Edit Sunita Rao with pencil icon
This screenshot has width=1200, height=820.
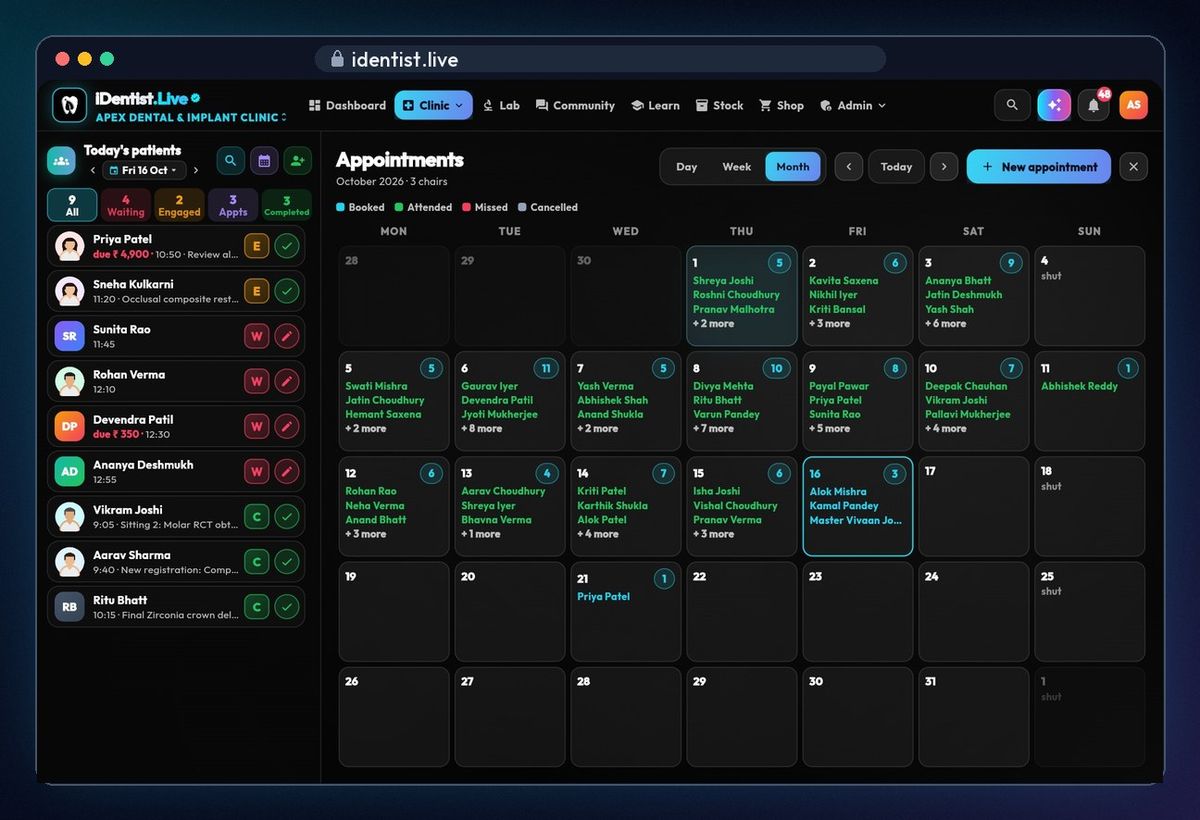[287, 336]
